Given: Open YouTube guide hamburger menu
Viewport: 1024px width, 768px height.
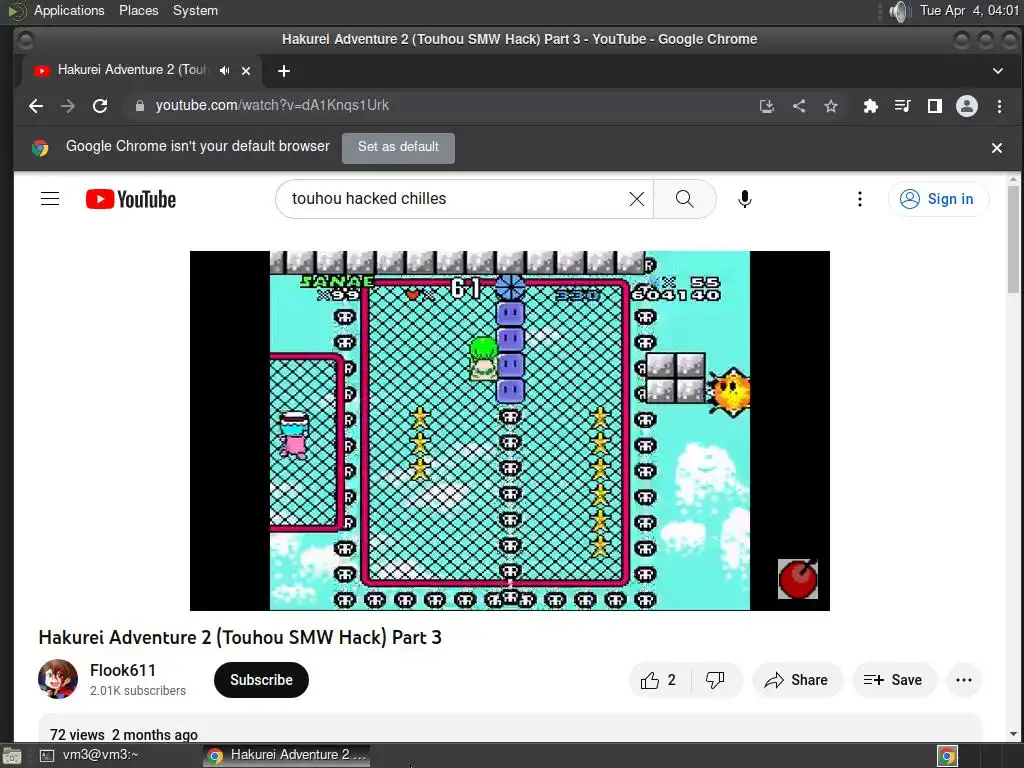Looking at the screenshot, I should (50, 199).
